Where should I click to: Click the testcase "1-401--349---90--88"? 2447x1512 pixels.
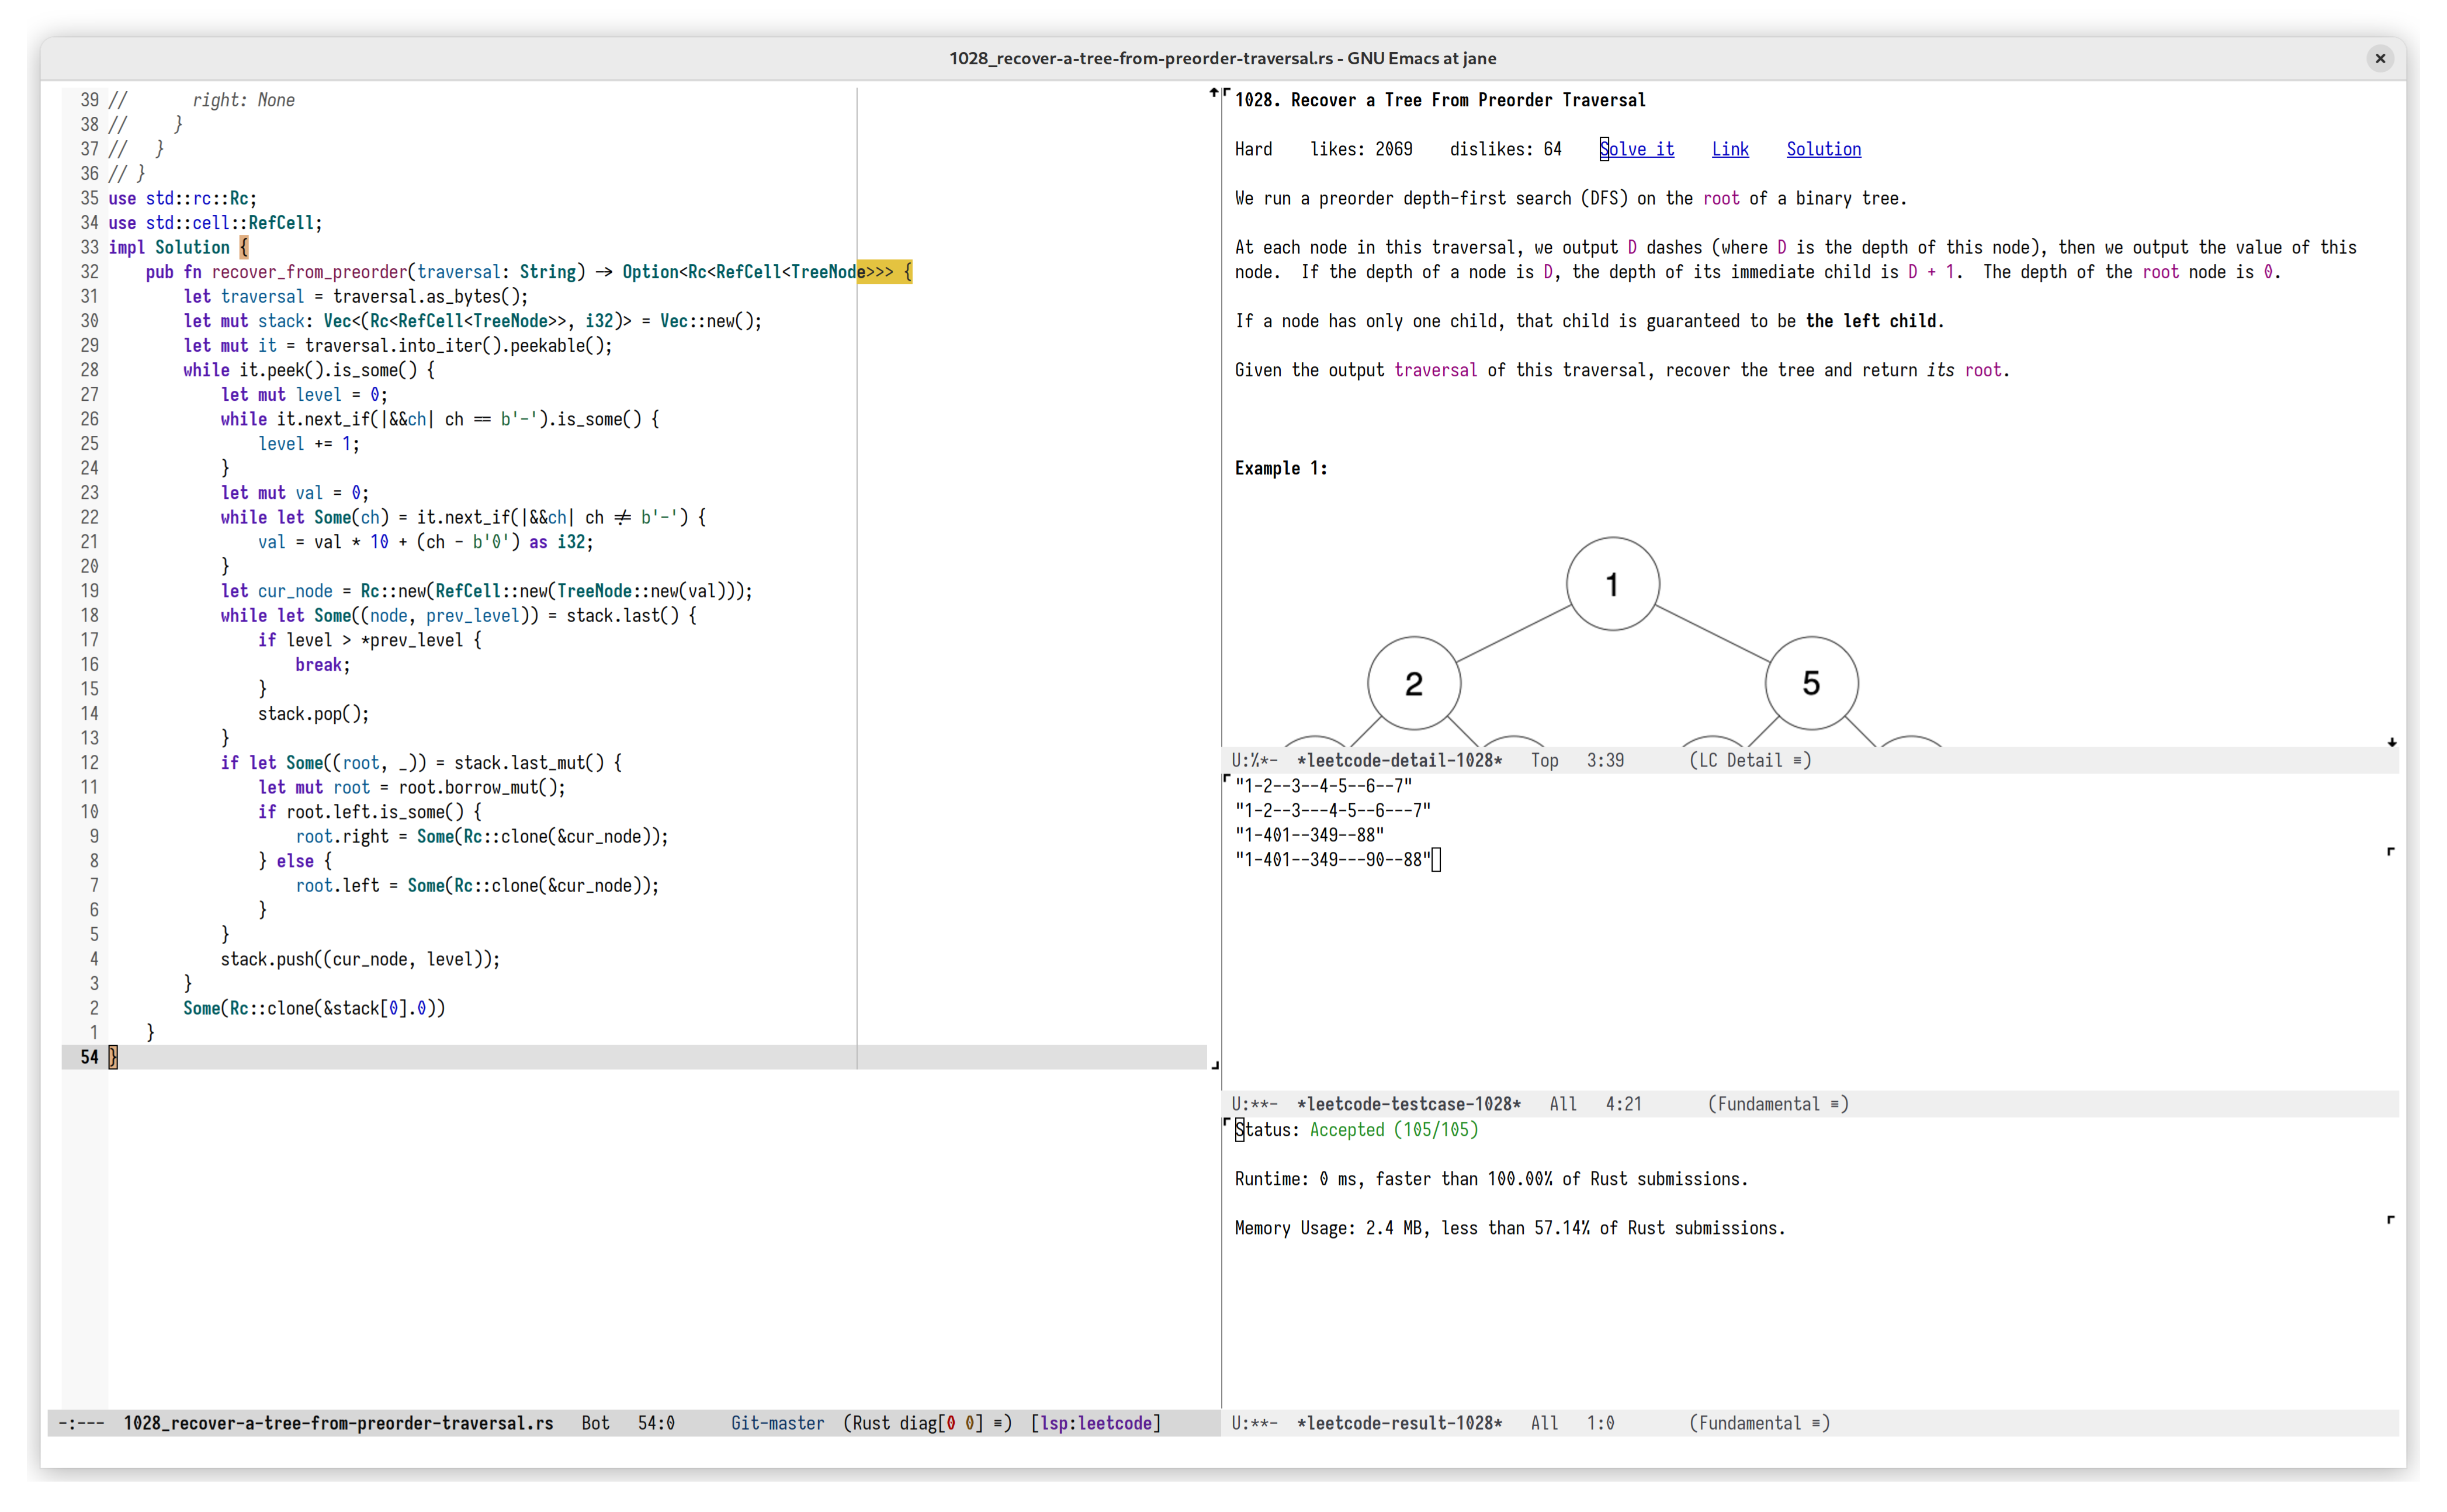click(x=1332, y=859)
